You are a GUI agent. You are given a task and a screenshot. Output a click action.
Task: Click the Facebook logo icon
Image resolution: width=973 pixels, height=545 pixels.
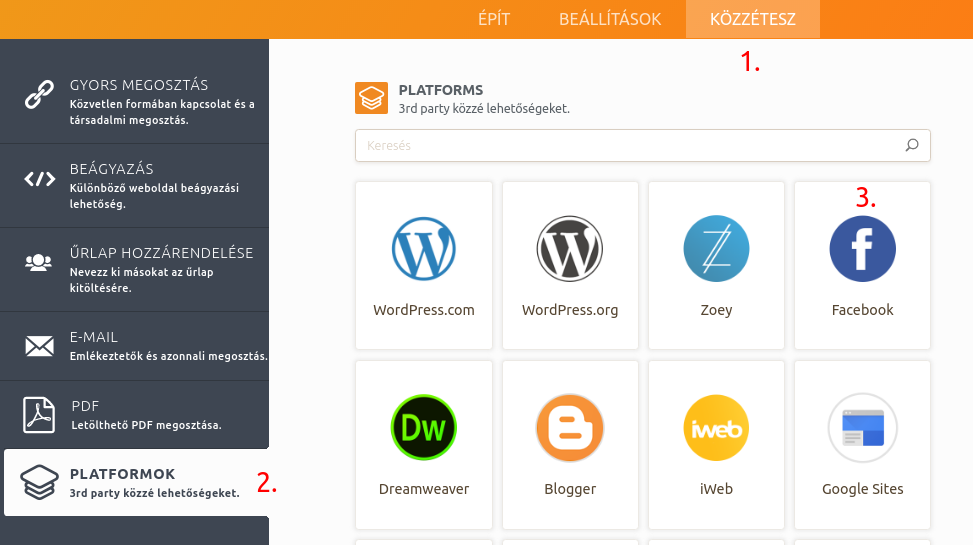(862, 249)
